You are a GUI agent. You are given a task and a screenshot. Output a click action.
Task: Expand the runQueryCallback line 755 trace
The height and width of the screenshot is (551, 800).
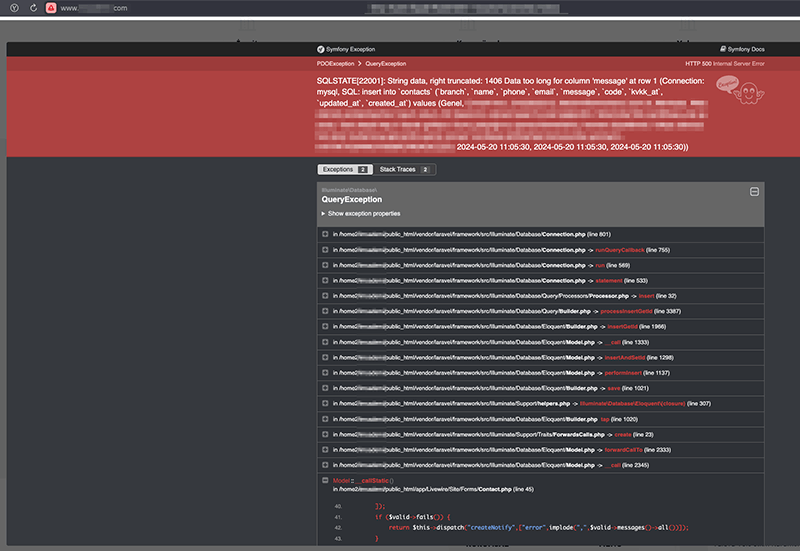click(x=325, y=250)
